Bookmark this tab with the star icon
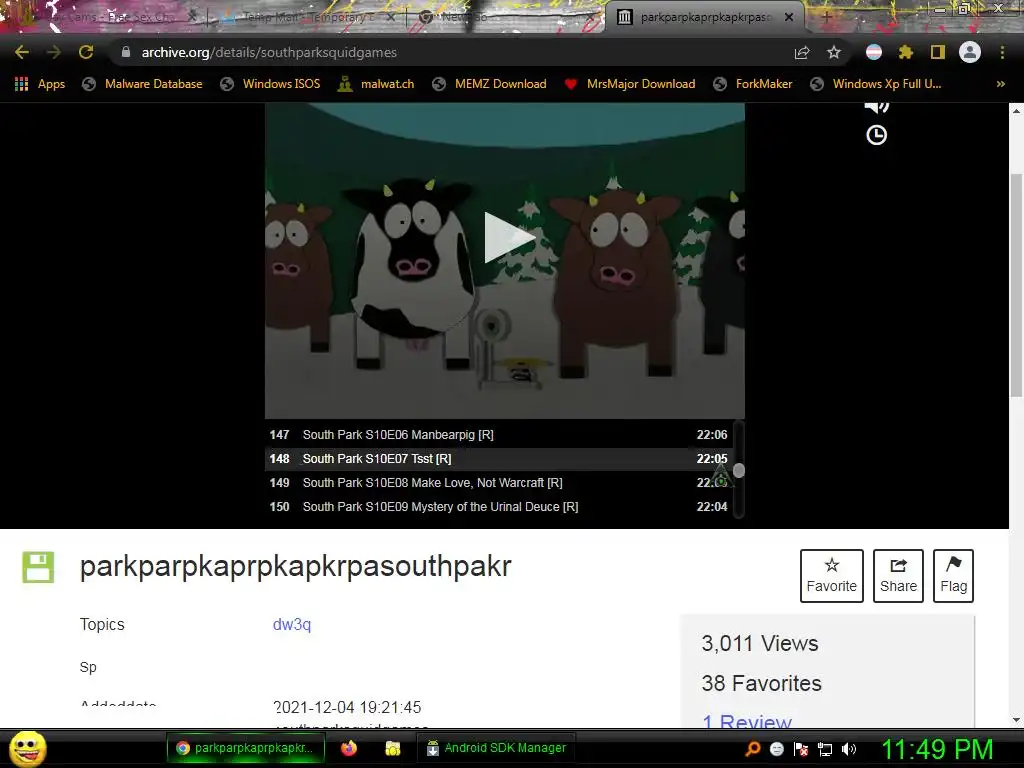This screenshot has height=768, width=1024. coord(833,52)
